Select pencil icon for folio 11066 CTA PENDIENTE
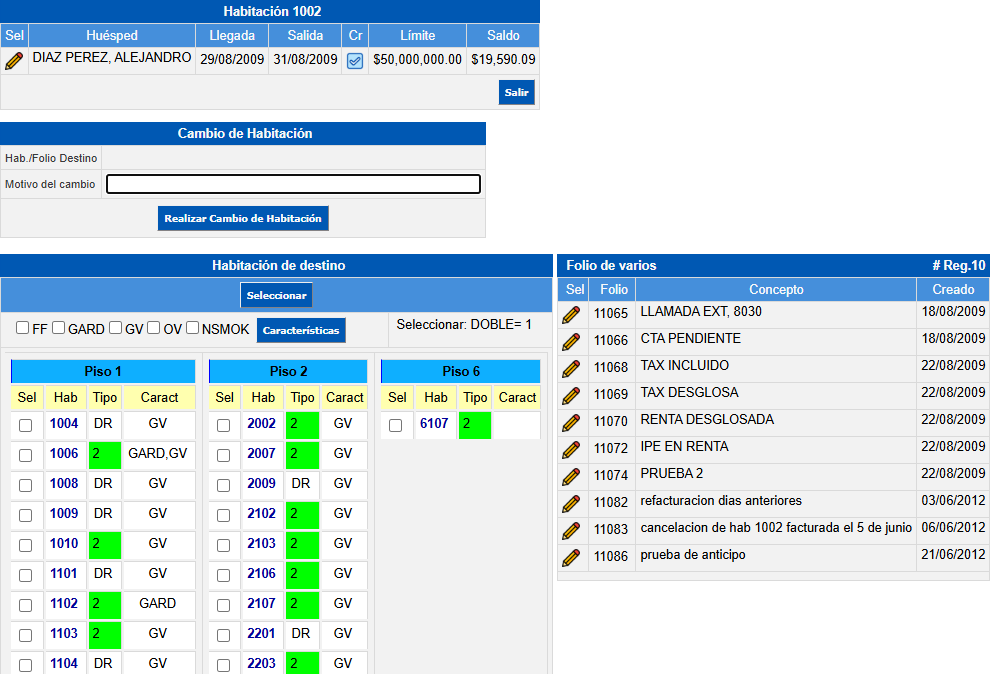Image resolution: width=992 pixels, height=674 pixels. 571,342
